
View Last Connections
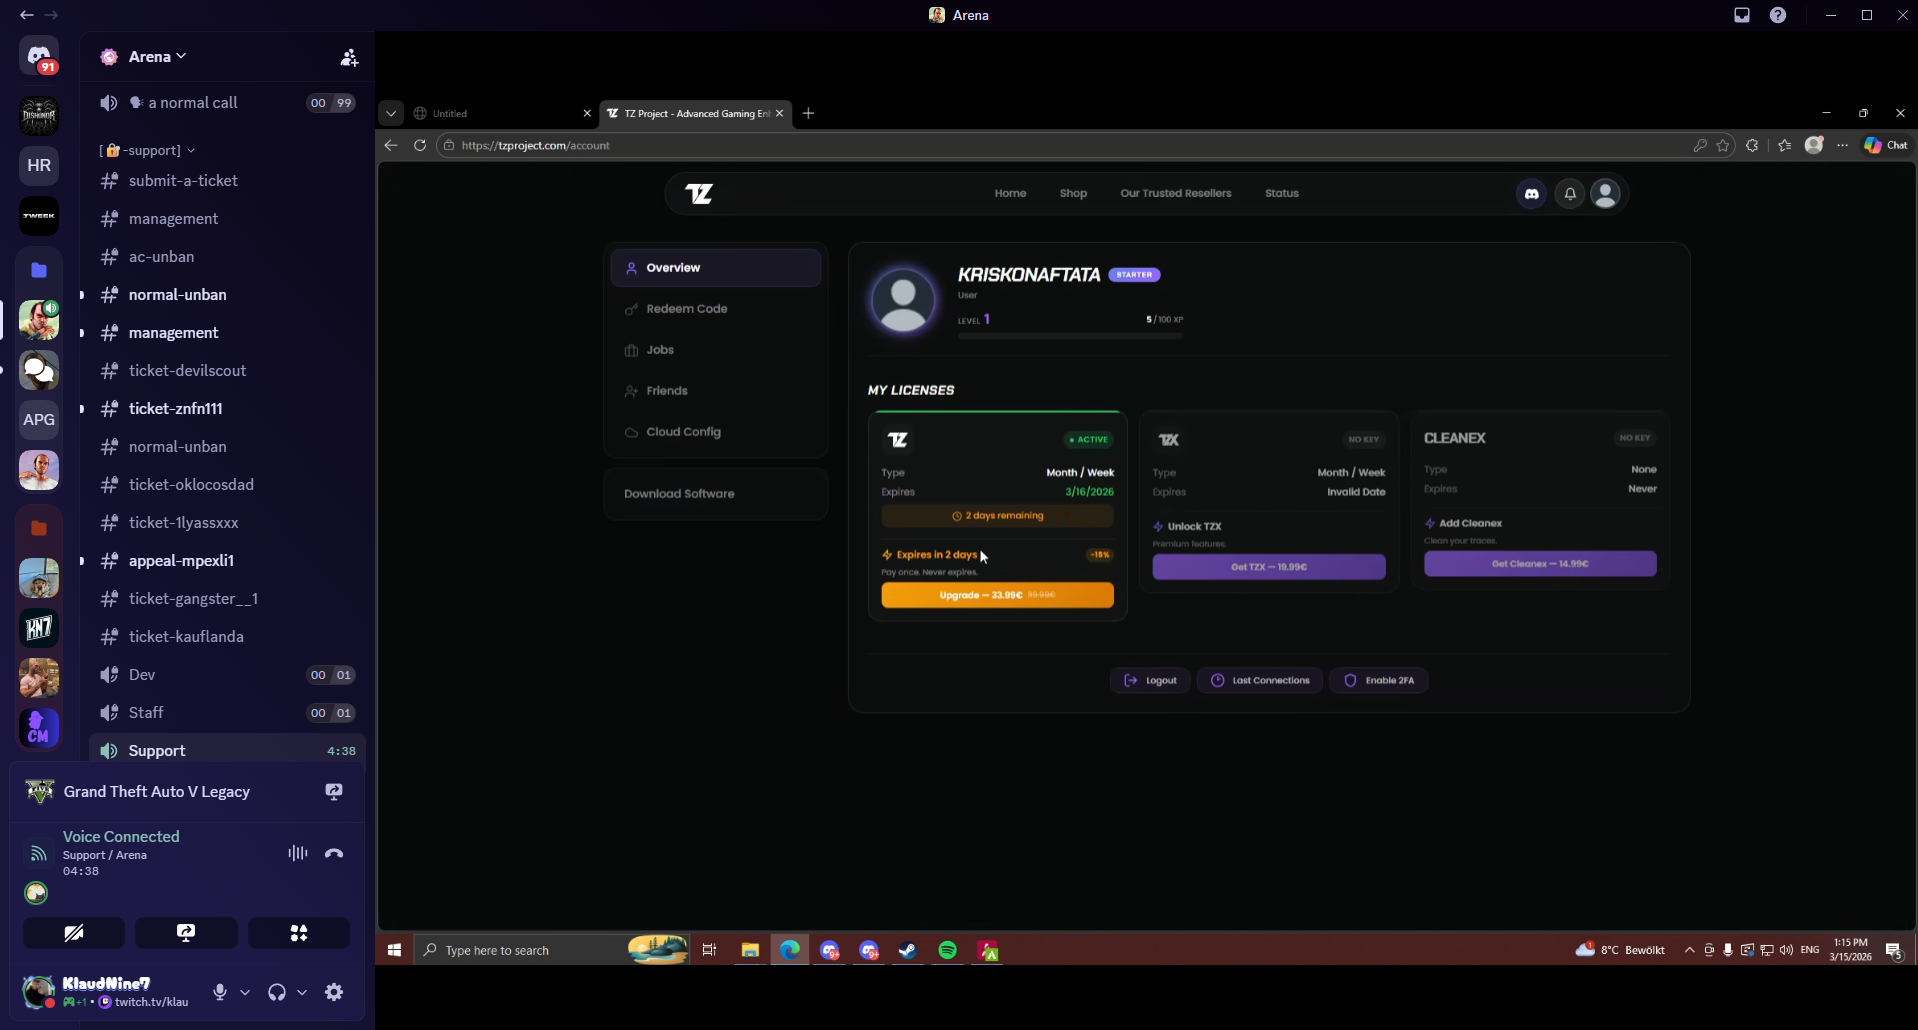coord(1260,680)
